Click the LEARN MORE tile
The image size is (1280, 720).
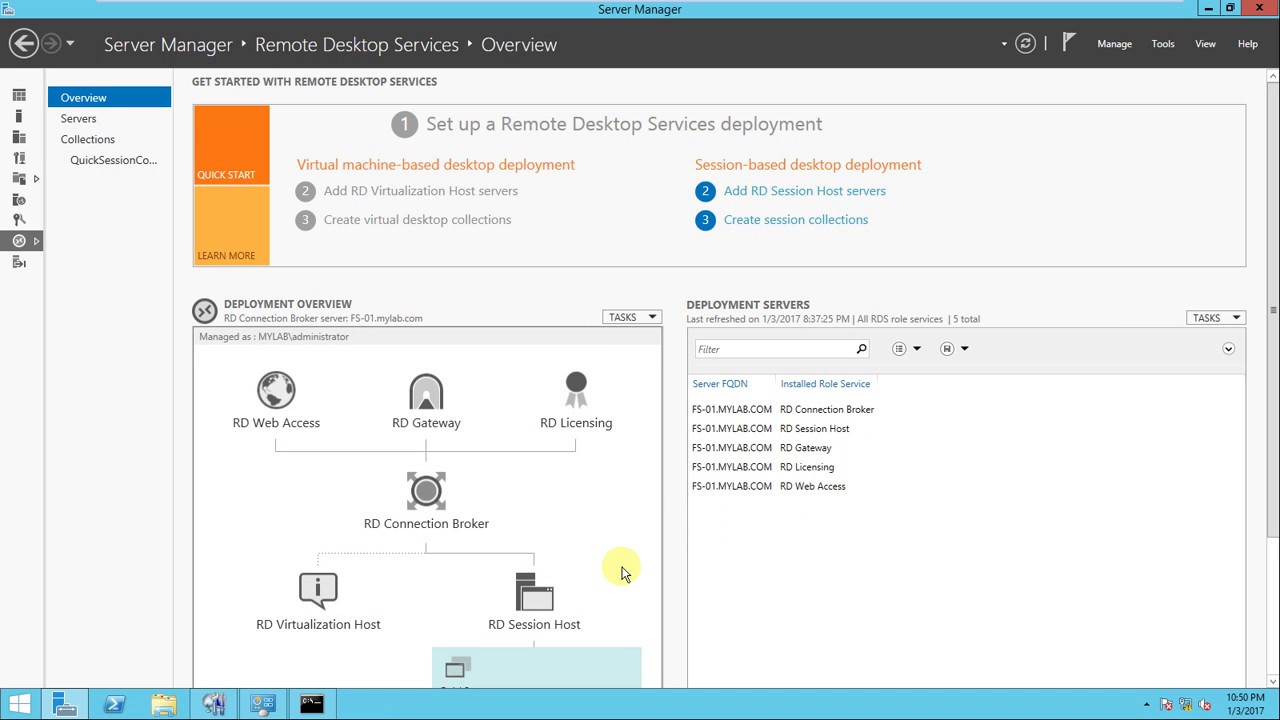(231, 226)
